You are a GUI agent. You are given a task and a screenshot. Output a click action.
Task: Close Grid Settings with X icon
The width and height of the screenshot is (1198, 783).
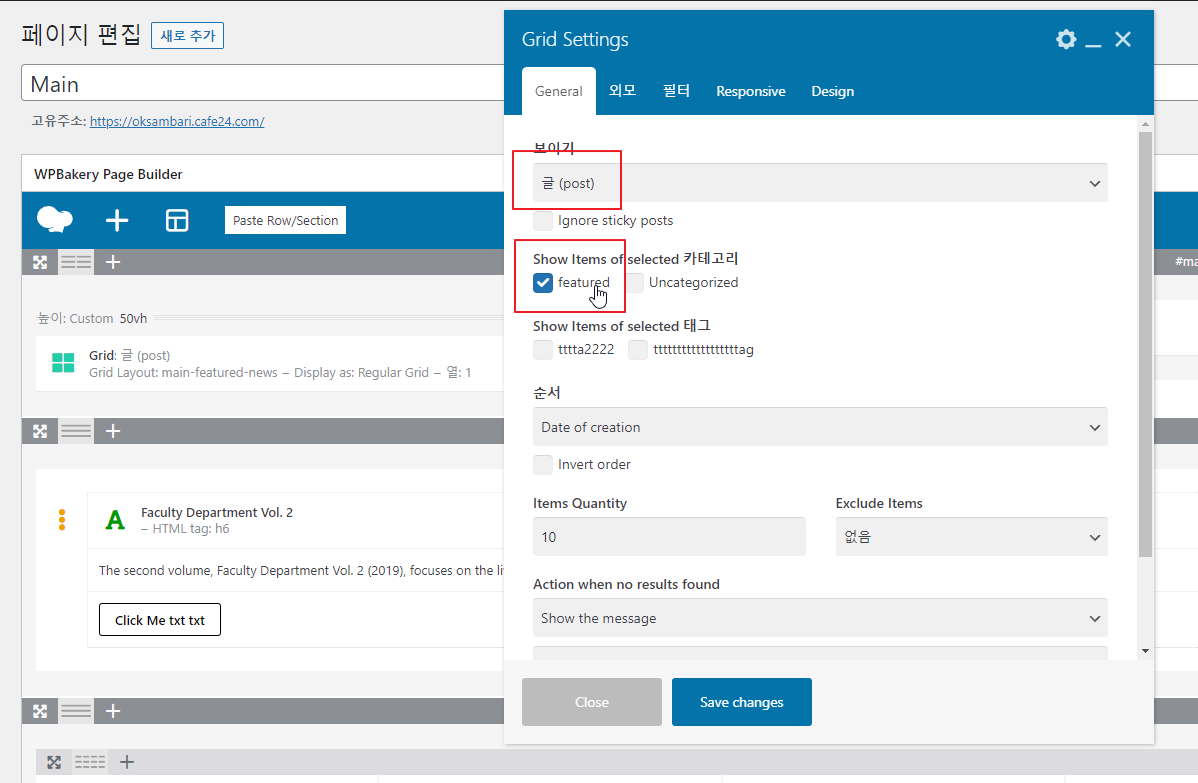(x=1122, y=39)
